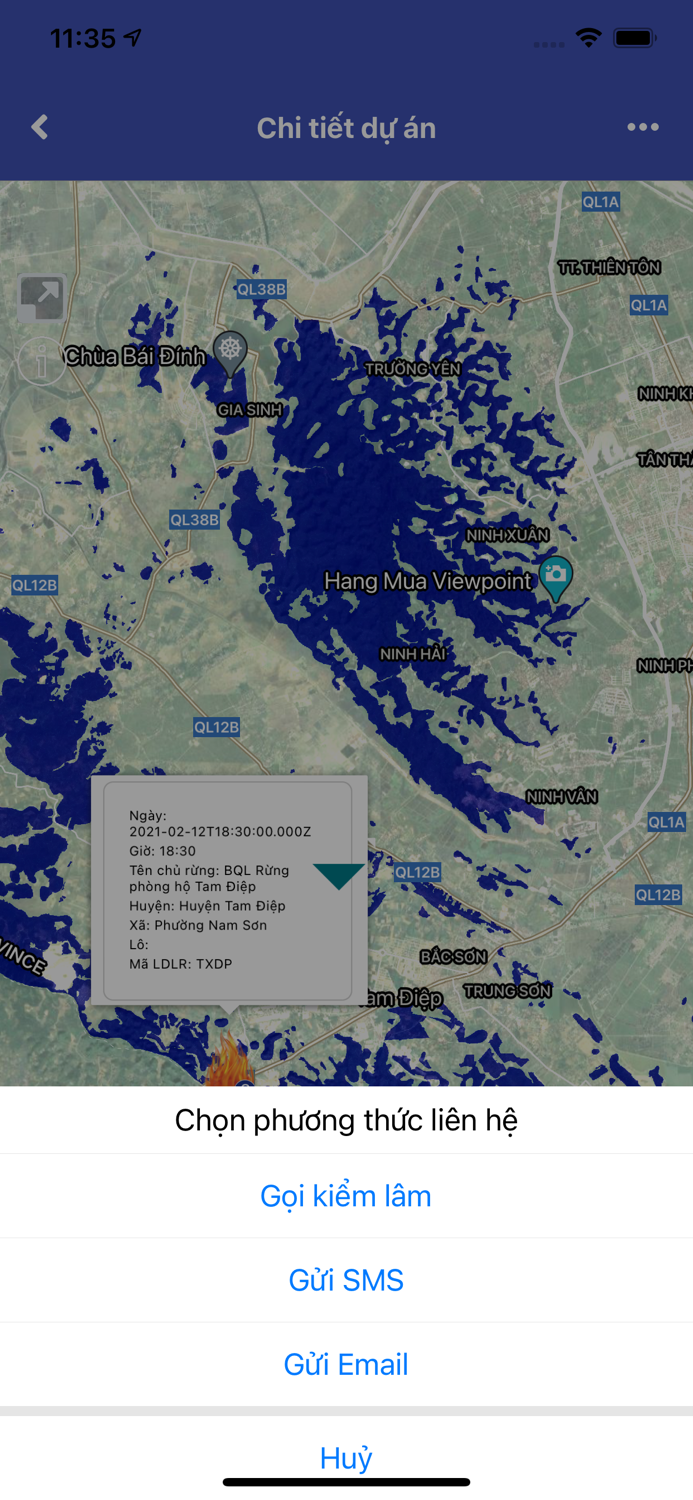Tap the expand map icon

[x=42, y=298]
